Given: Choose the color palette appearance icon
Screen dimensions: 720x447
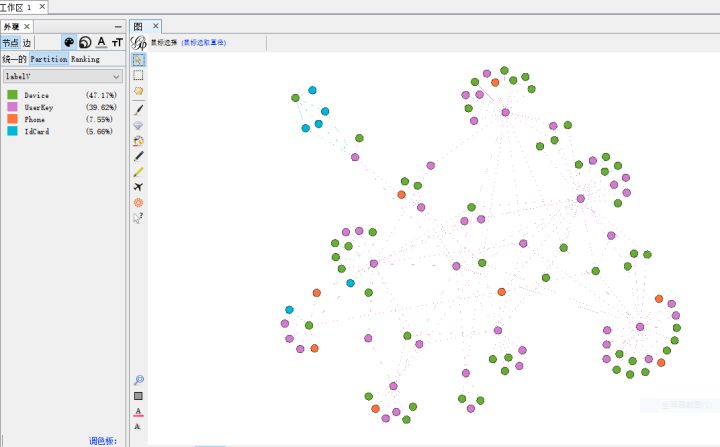Looking at the screenshot, I should (69, 43).
